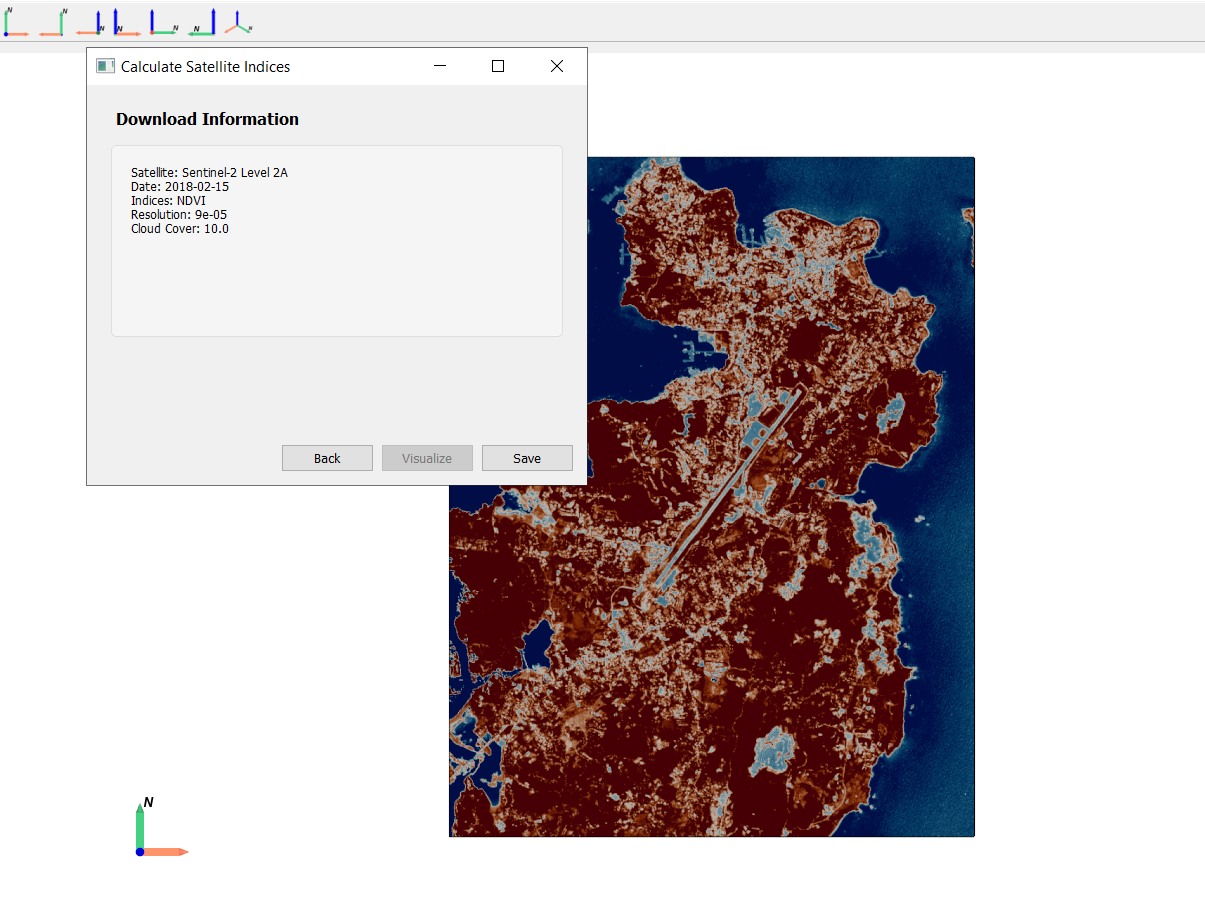This screenshot has width=1205, height=916.
Task: Select view icon with blue up, green left arrows
Action: (x=203, y=22)
